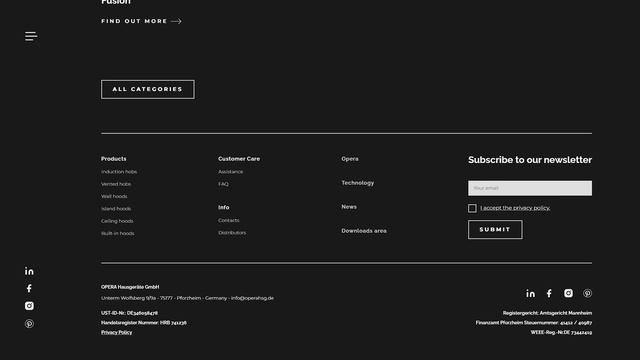Open the Ceiling hoods page
Viewport: 640px width, 360px height.
pyautogui.click(x=117, y=221)
